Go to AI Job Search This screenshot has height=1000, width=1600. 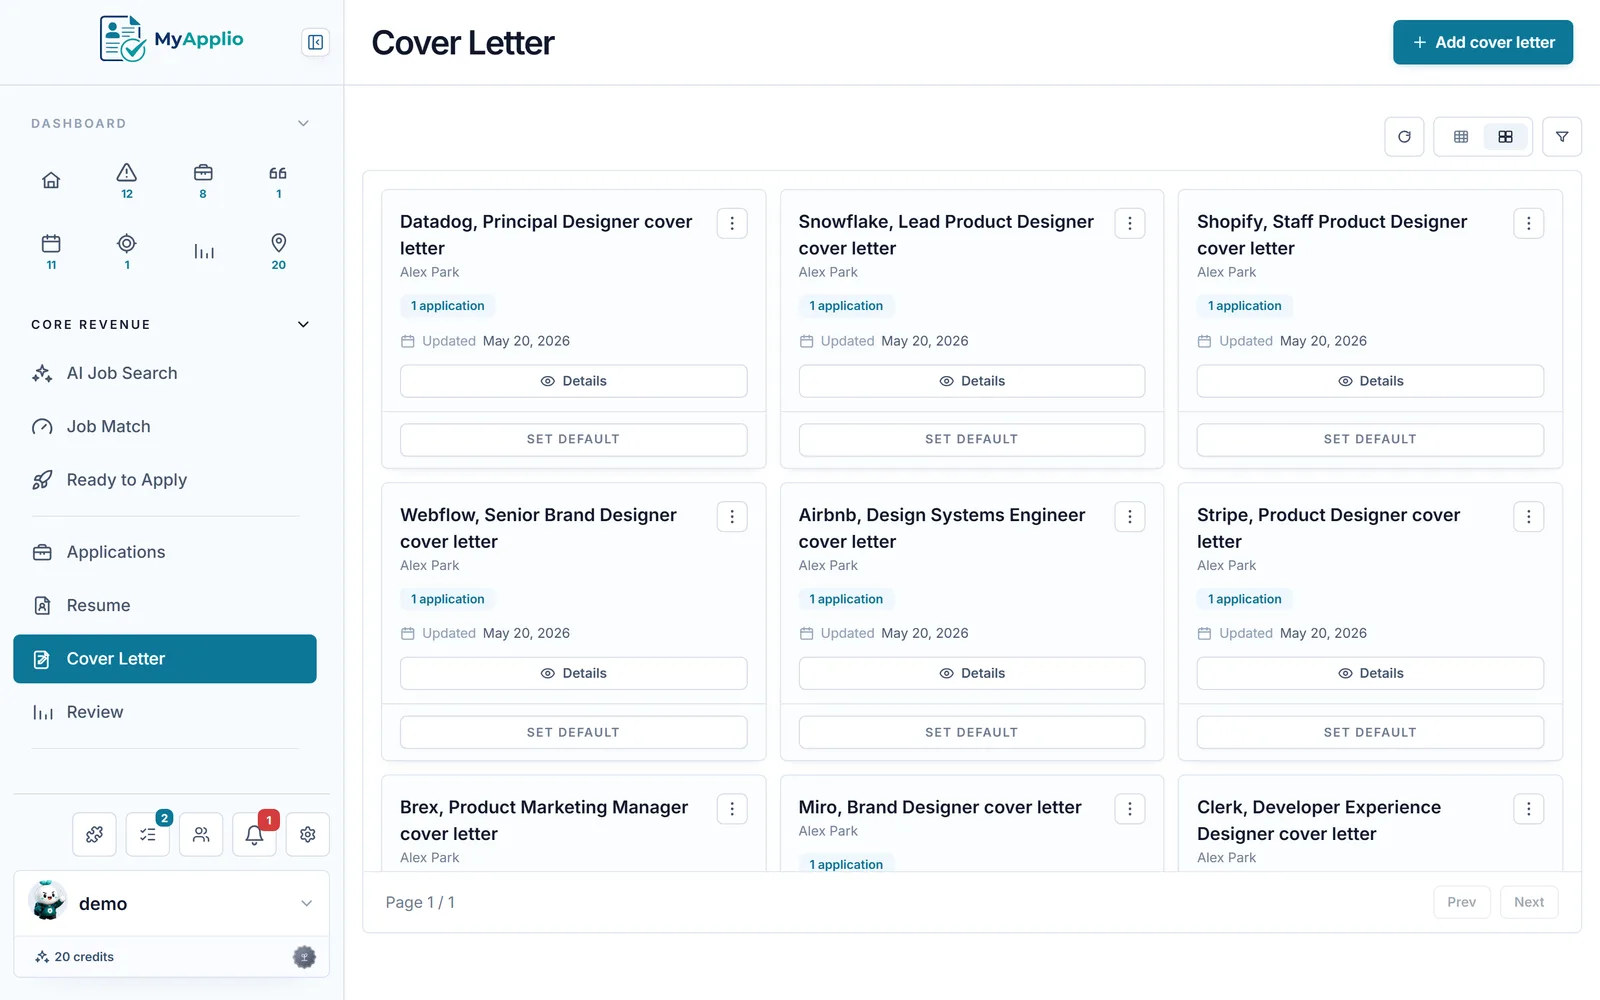[x=165, y=373]
